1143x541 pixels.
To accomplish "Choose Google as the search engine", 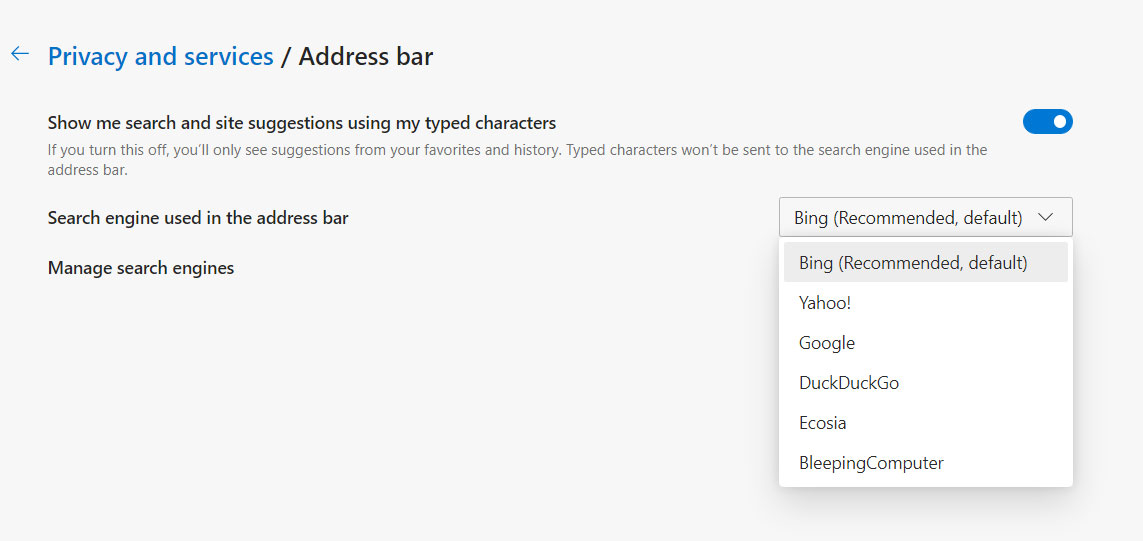I will (926, 343).
